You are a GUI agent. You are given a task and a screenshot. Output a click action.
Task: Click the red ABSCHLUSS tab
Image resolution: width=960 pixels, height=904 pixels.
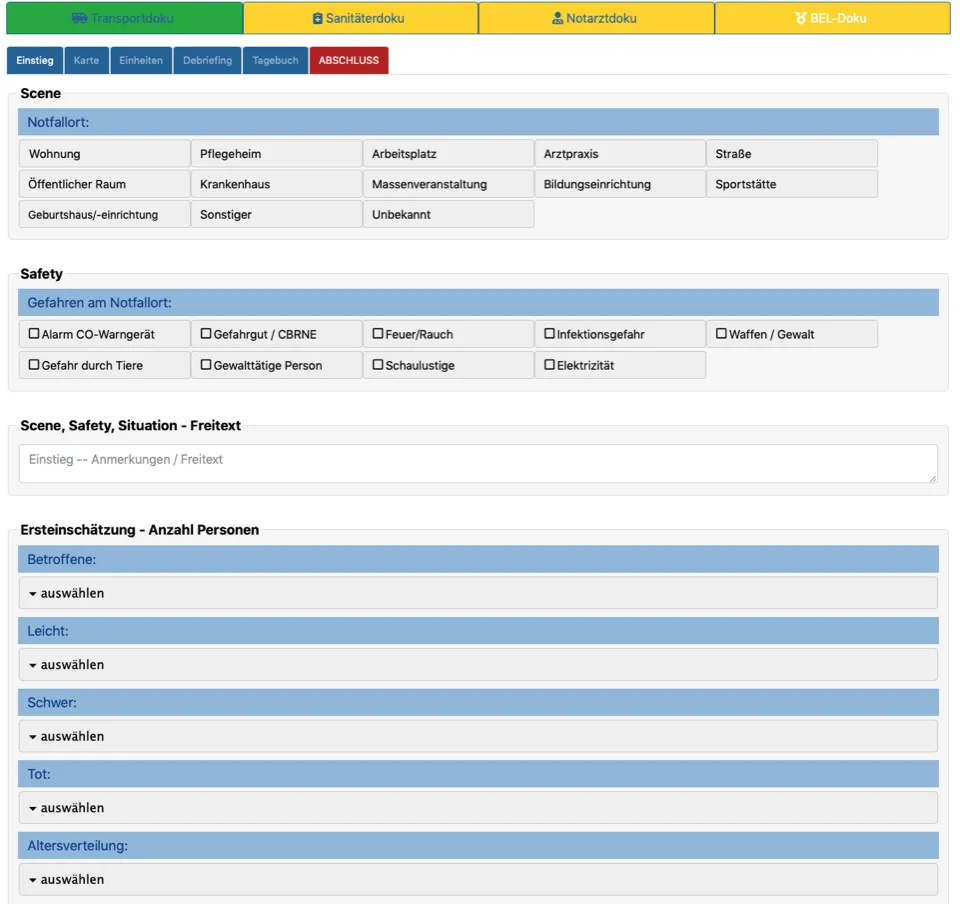(x=348, y=60)
